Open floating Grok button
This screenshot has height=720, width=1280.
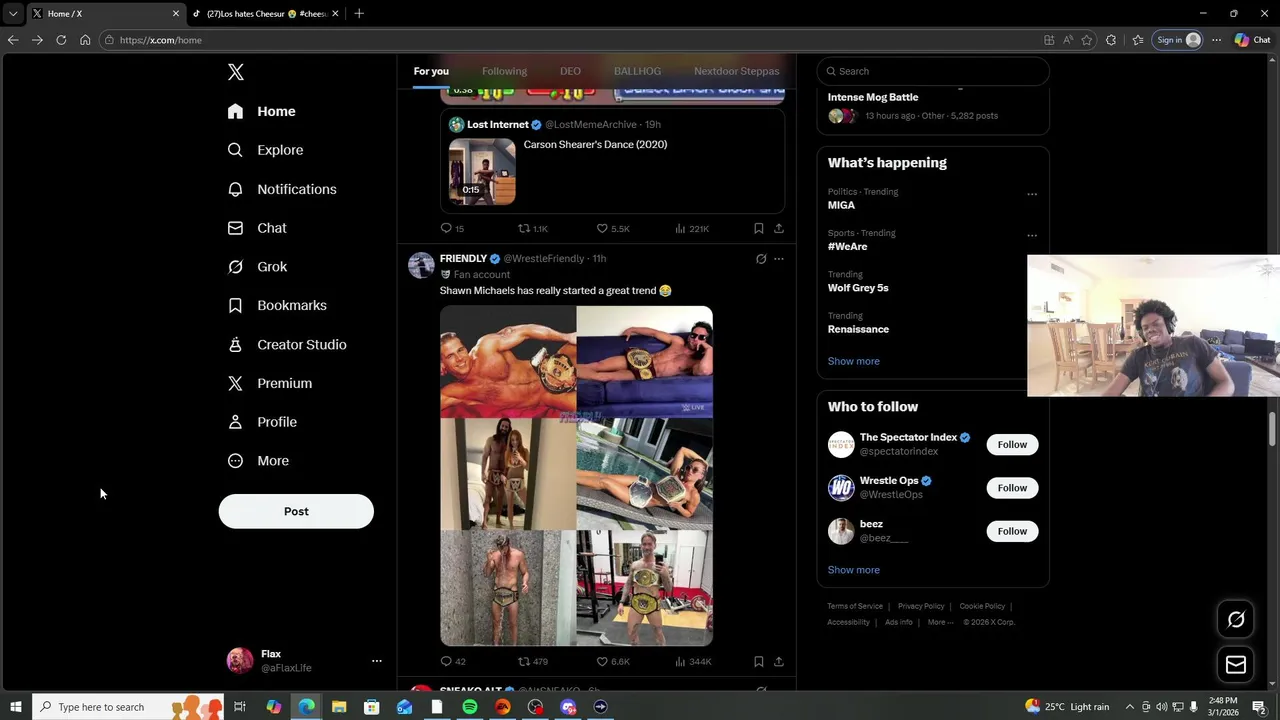[x=1236, y=619]
